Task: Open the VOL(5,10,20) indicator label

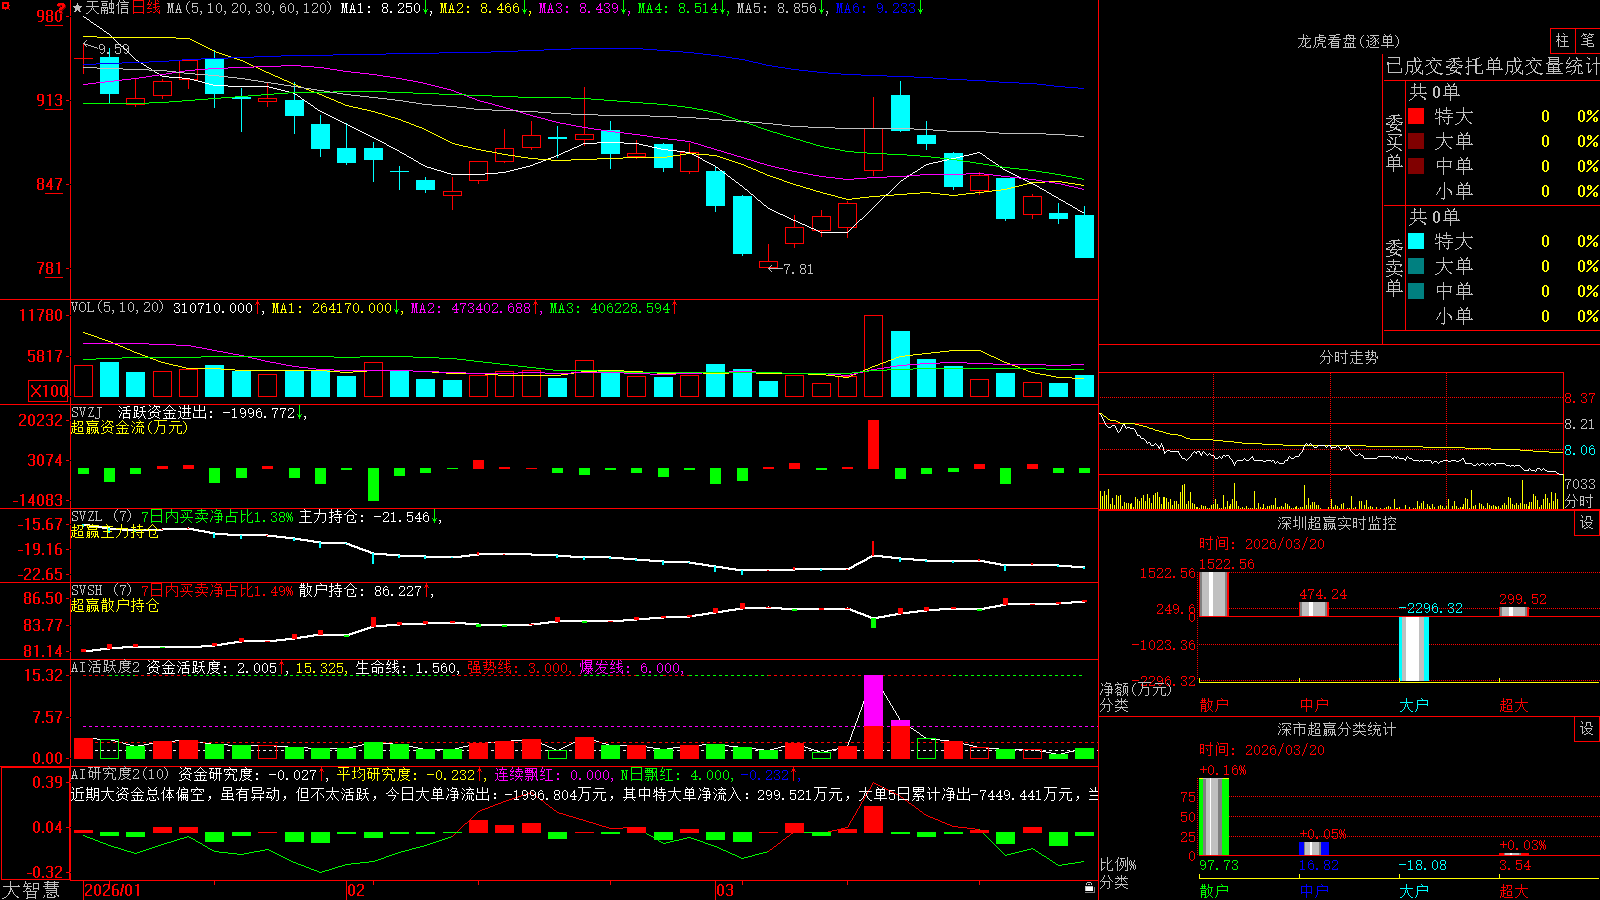Action: (x=117, y=308)
